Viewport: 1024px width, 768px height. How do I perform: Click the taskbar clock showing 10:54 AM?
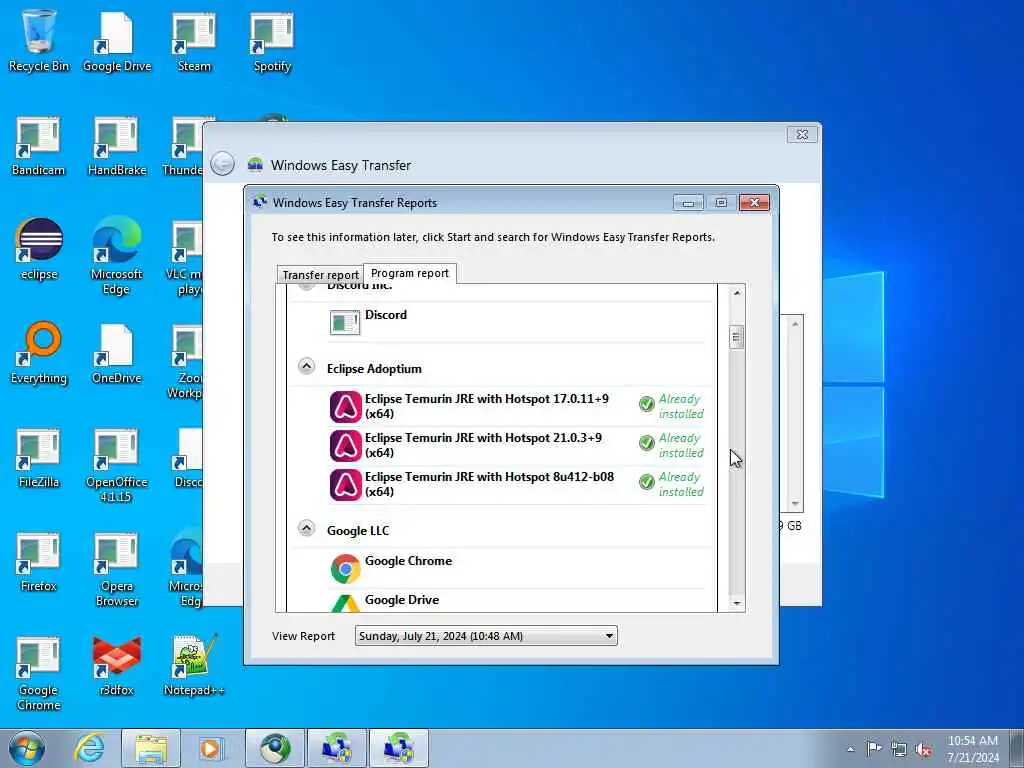pos(972,748)
